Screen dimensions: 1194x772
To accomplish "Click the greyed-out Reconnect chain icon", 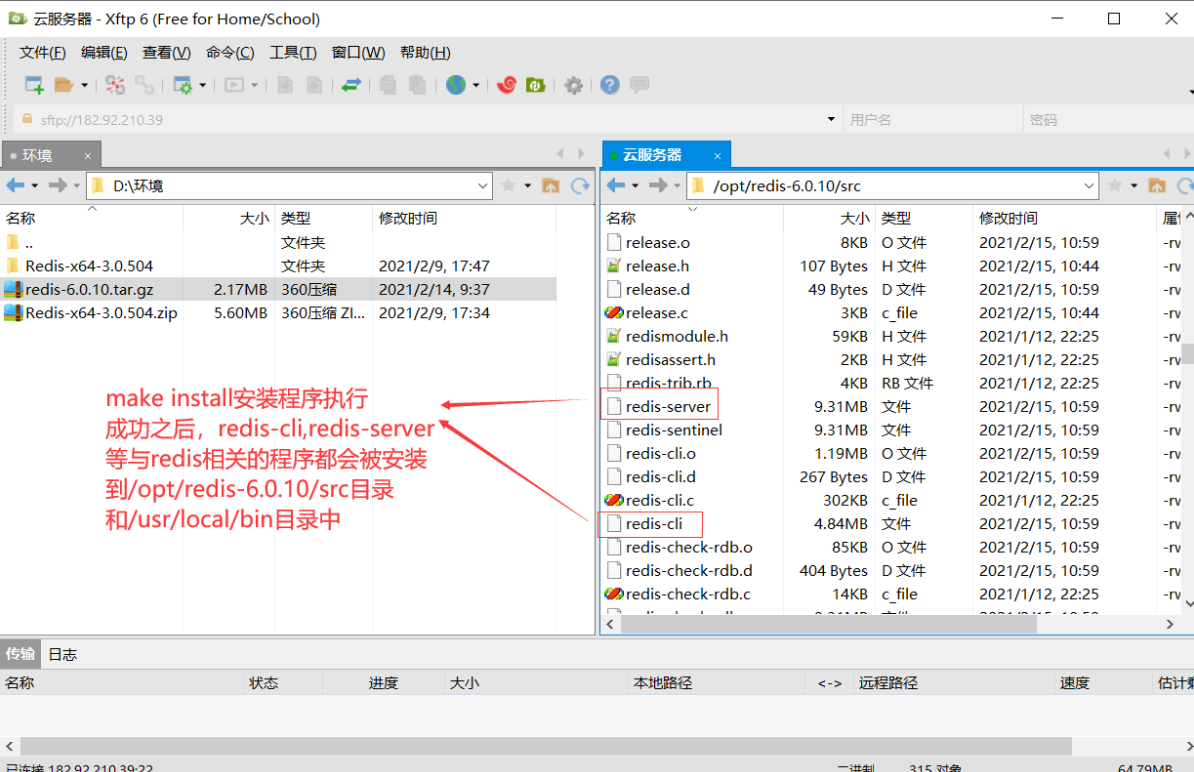I will click(x=144, y=85).
